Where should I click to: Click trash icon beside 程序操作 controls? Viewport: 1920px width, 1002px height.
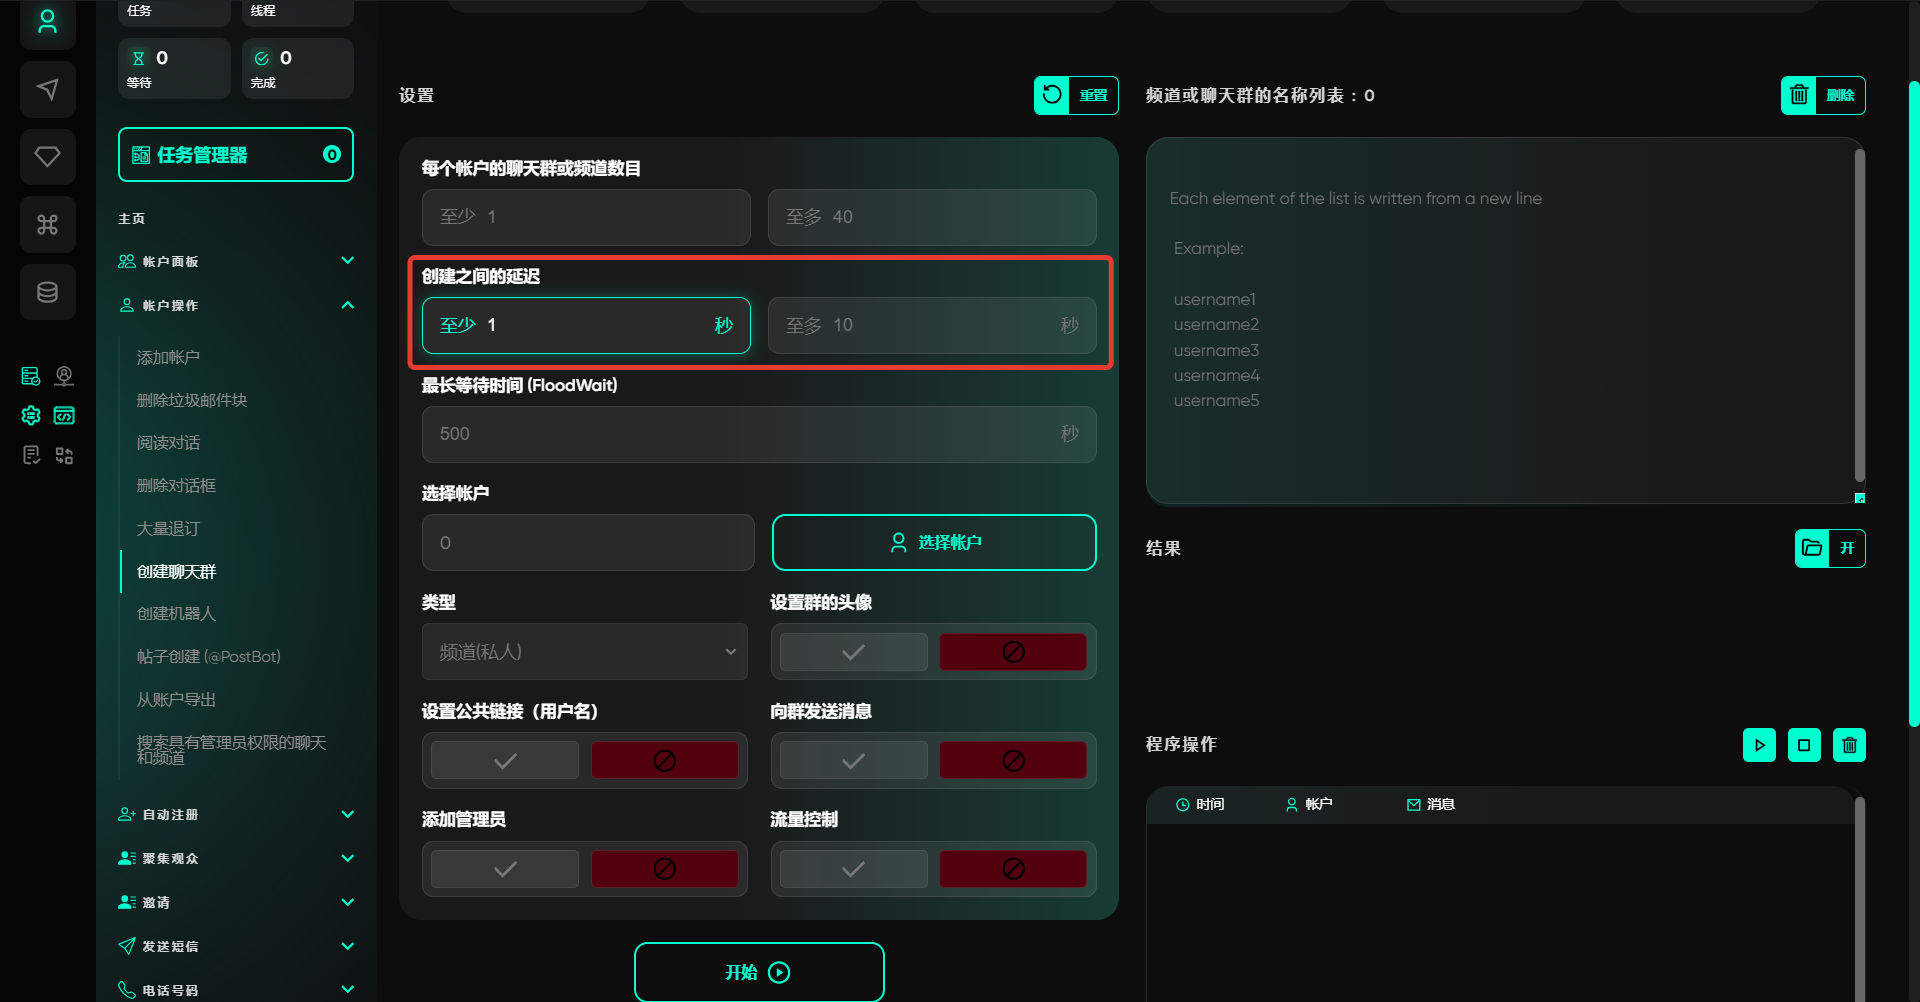click(x=1848, y=745)
